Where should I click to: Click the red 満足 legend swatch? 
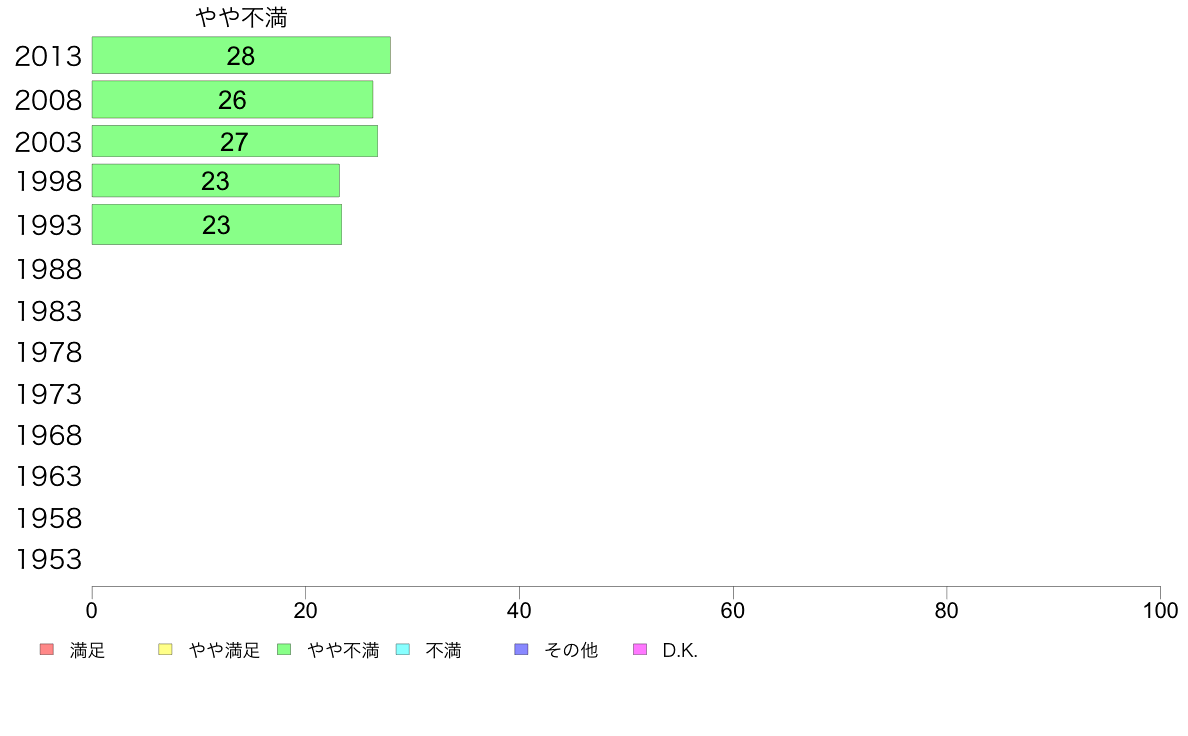point(46,650)
